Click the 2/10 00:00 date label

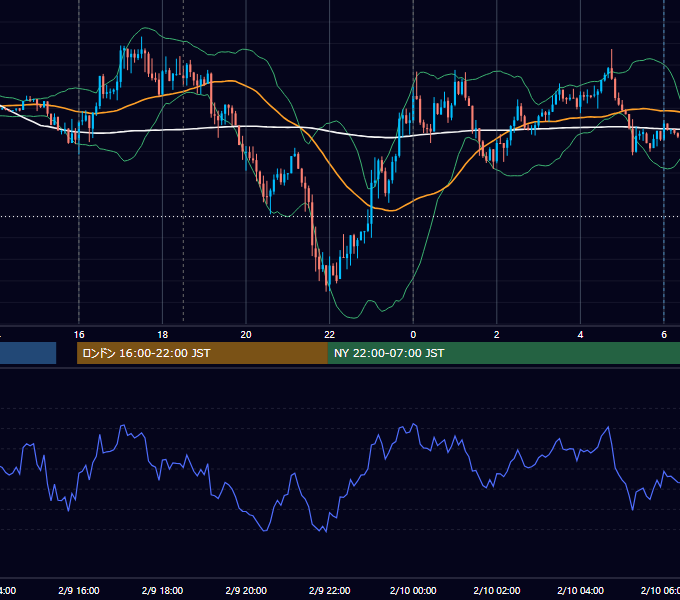pyautogui.click(x=413, y=590)
